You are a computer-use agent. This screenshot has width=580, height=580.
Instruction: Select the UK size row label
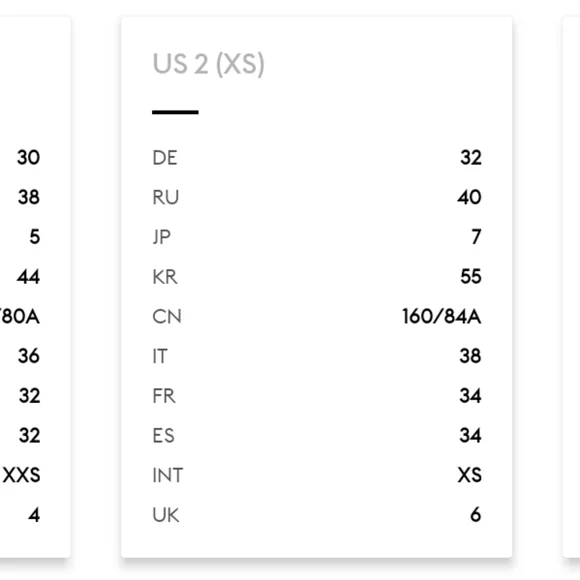166,515
